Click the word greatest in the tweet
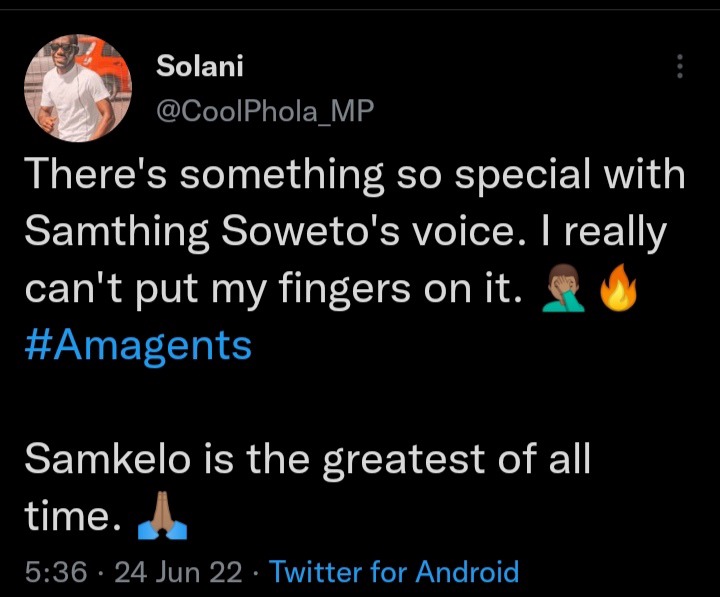720x597 pixels. (404, 461)
